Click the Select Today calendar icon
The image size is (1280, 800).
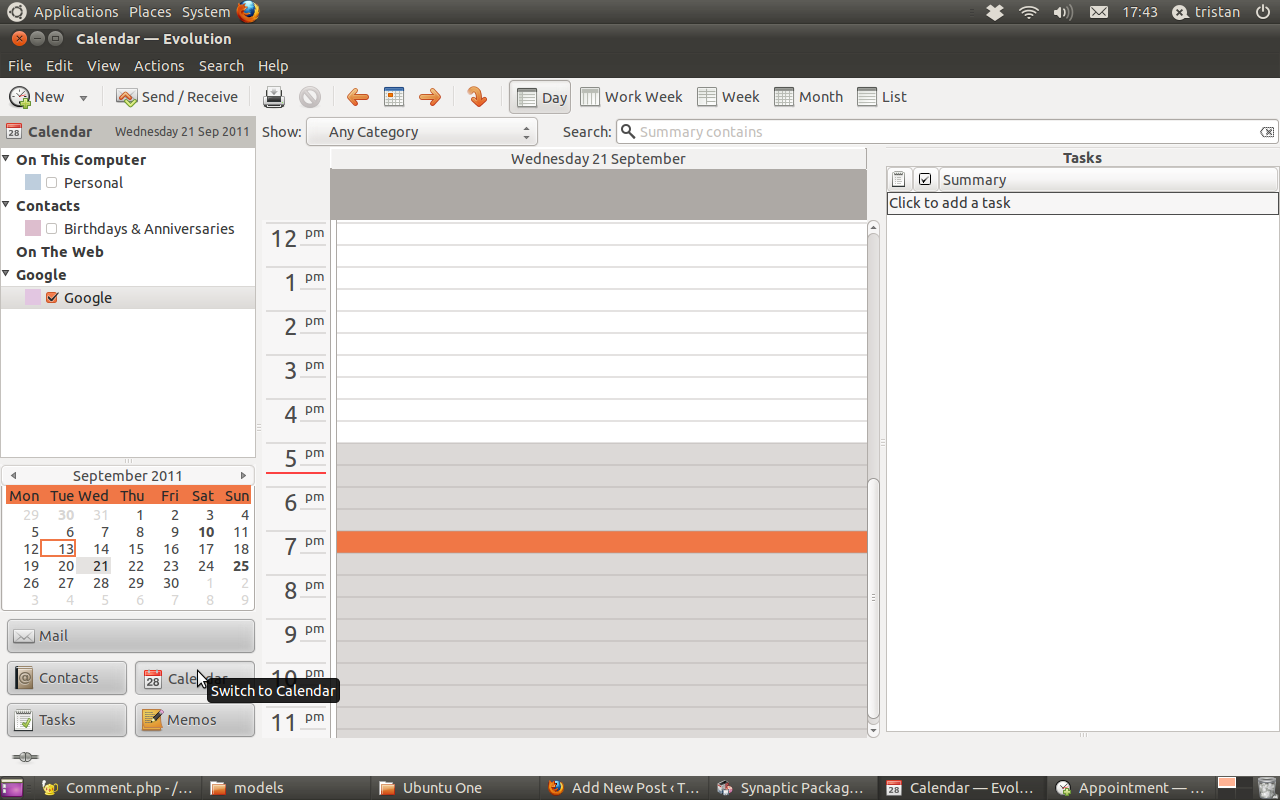(394, 97)
